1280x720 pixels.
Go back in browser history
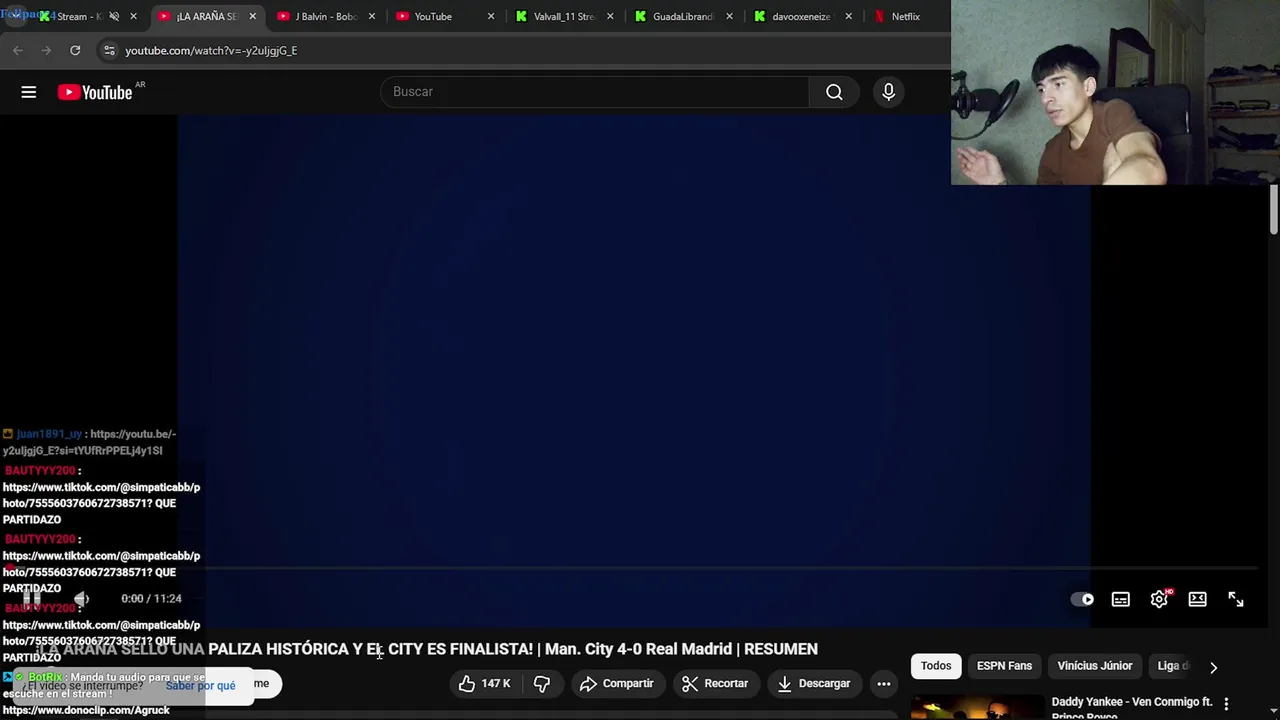pos(18,50)
